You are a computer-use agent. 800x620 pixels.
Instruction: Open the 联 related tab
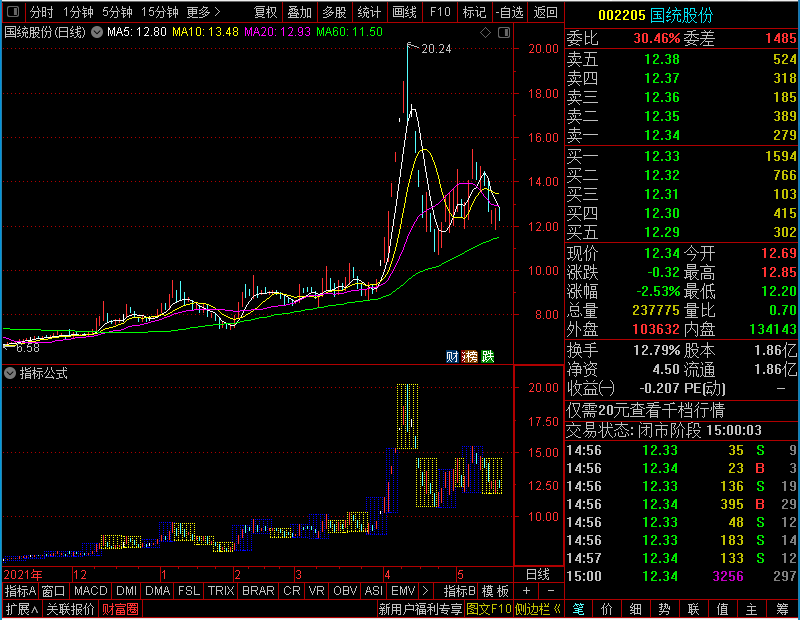(x=693, y=609)
